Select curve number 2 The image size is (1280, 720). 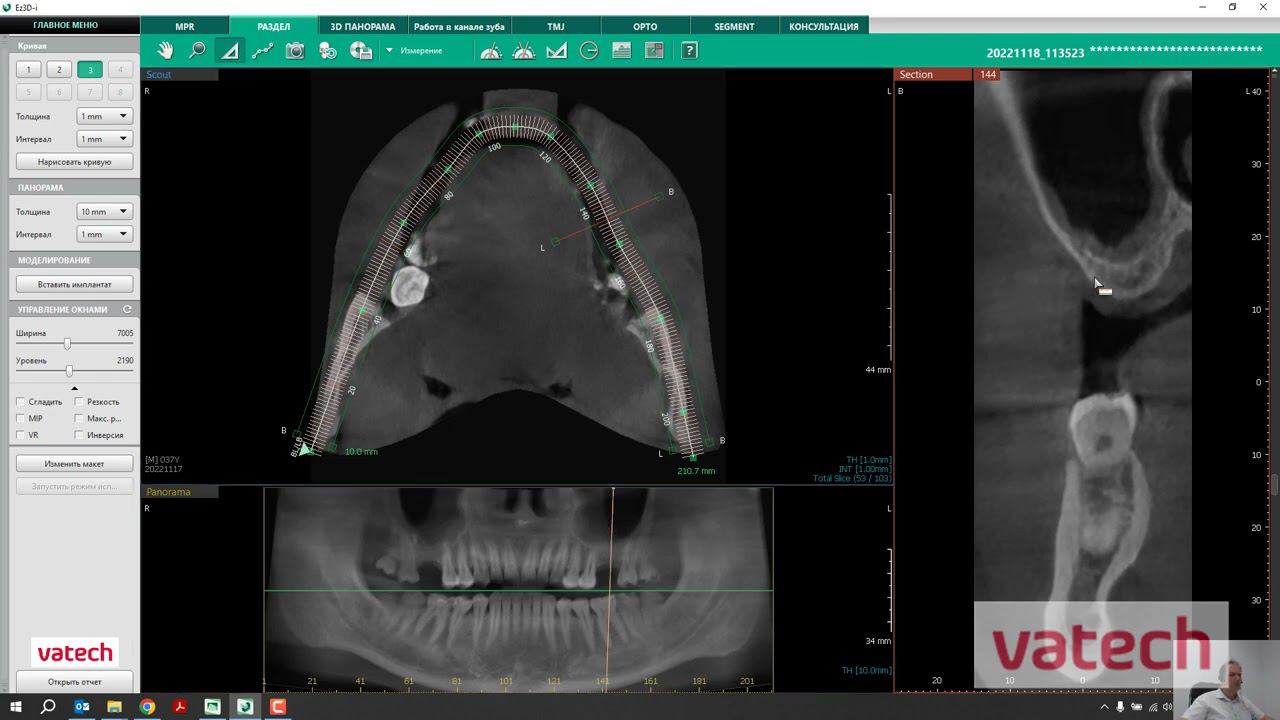pyautogui.click(x=59, y=70)
